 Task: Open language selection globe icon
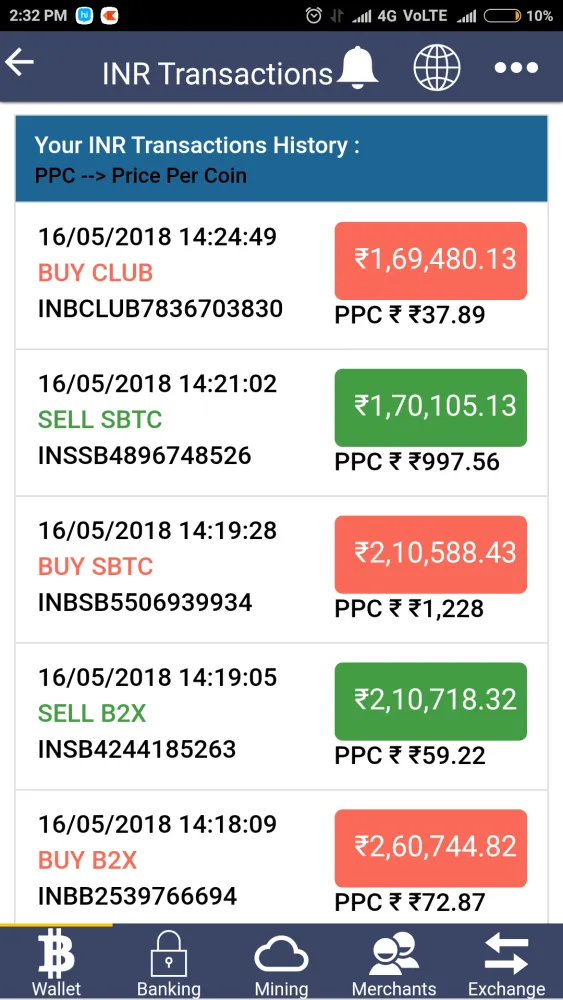[437, 68]
